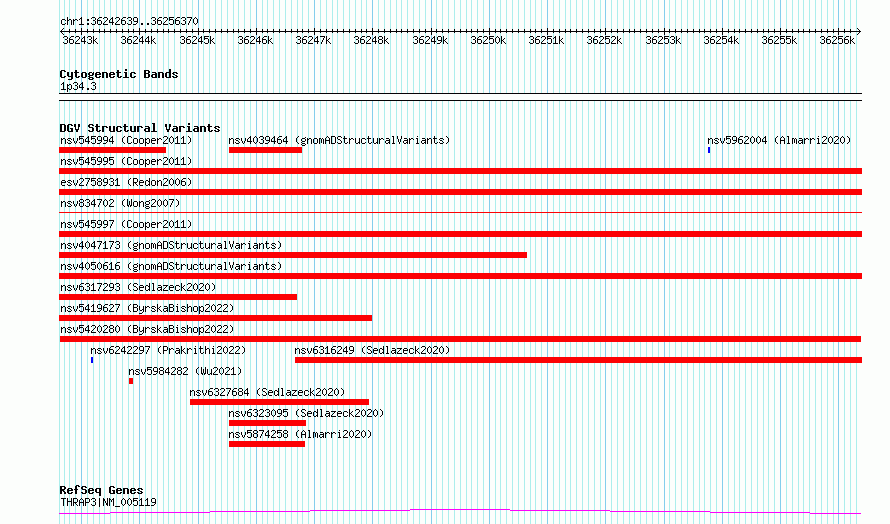Click the small red square under nsv5984282
The width and height of the screenshot is (890, 524).
[131, 381]
